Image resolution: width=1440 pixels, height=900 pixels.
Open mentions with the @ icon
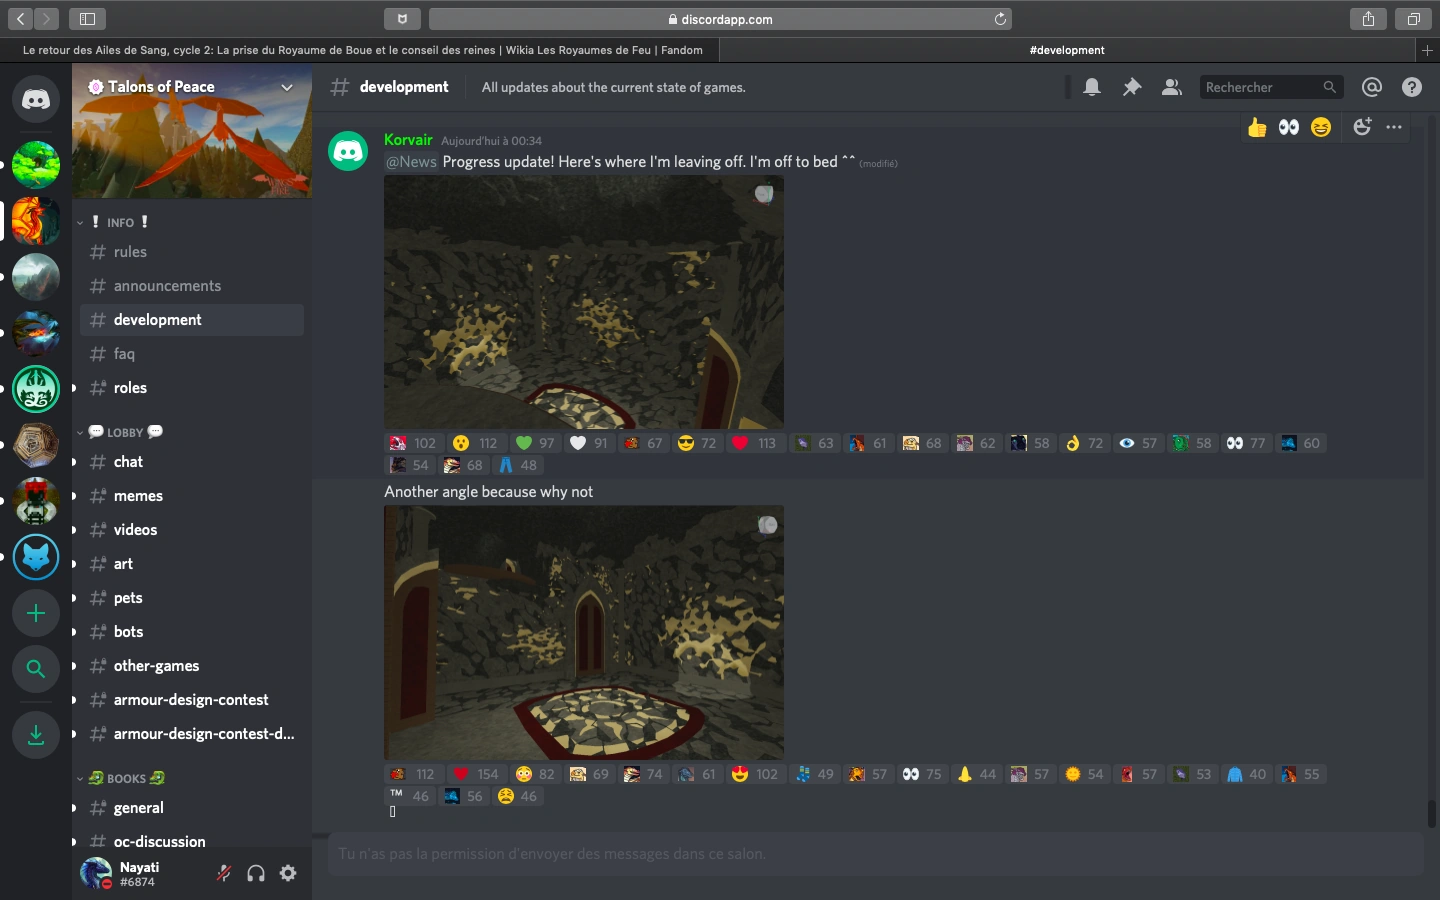(x=1372, y=88)
